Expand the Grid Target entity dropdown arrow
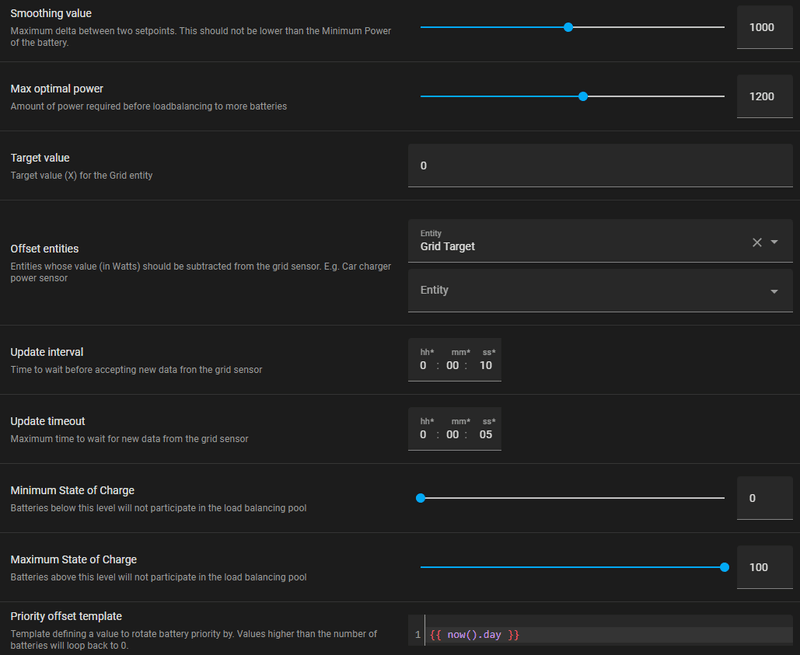This screenshot has width=800, height=655. click(774, 242)
